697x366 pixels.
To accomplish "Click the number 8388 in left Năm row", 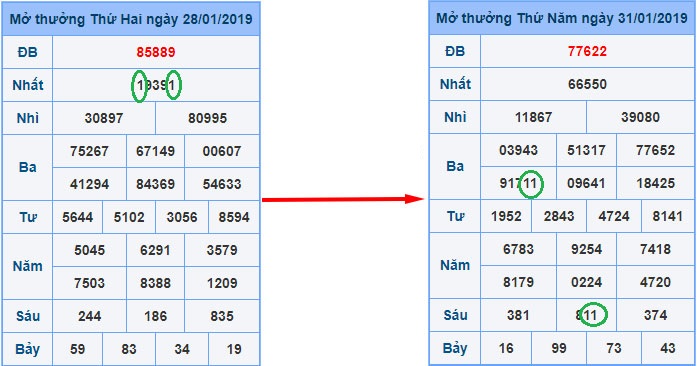I will (155, 283).
